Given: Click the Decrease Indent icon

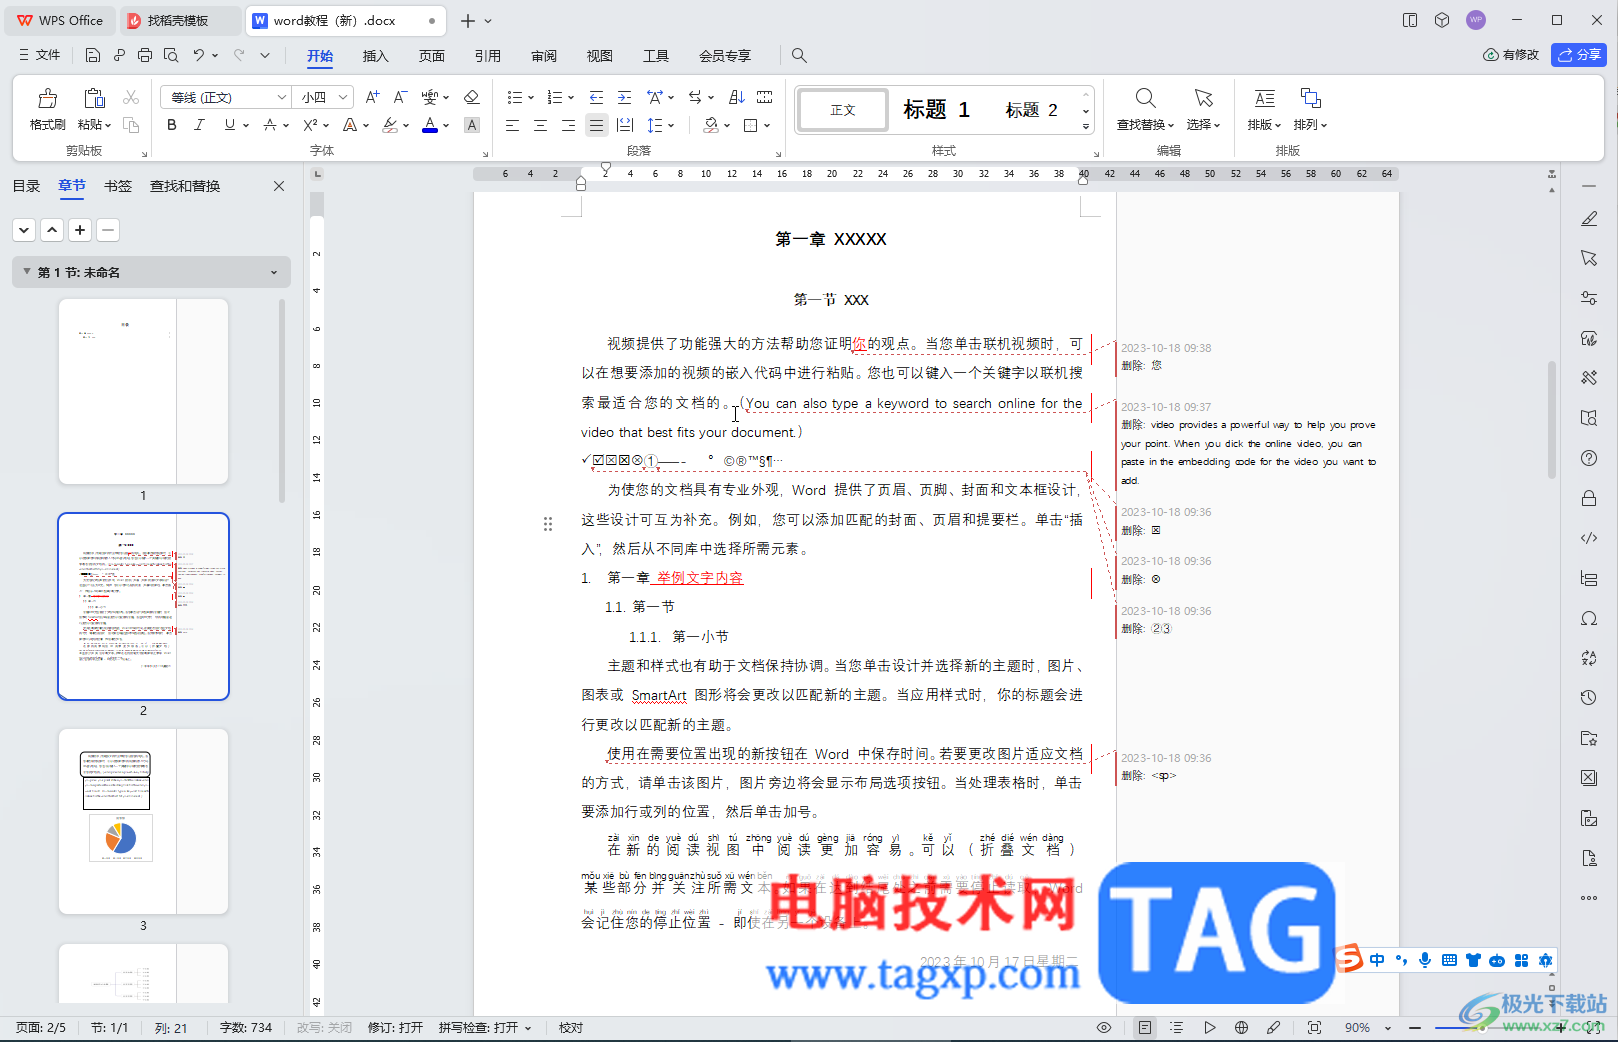Looking at the screenshot, I should [x=596, y=97].
